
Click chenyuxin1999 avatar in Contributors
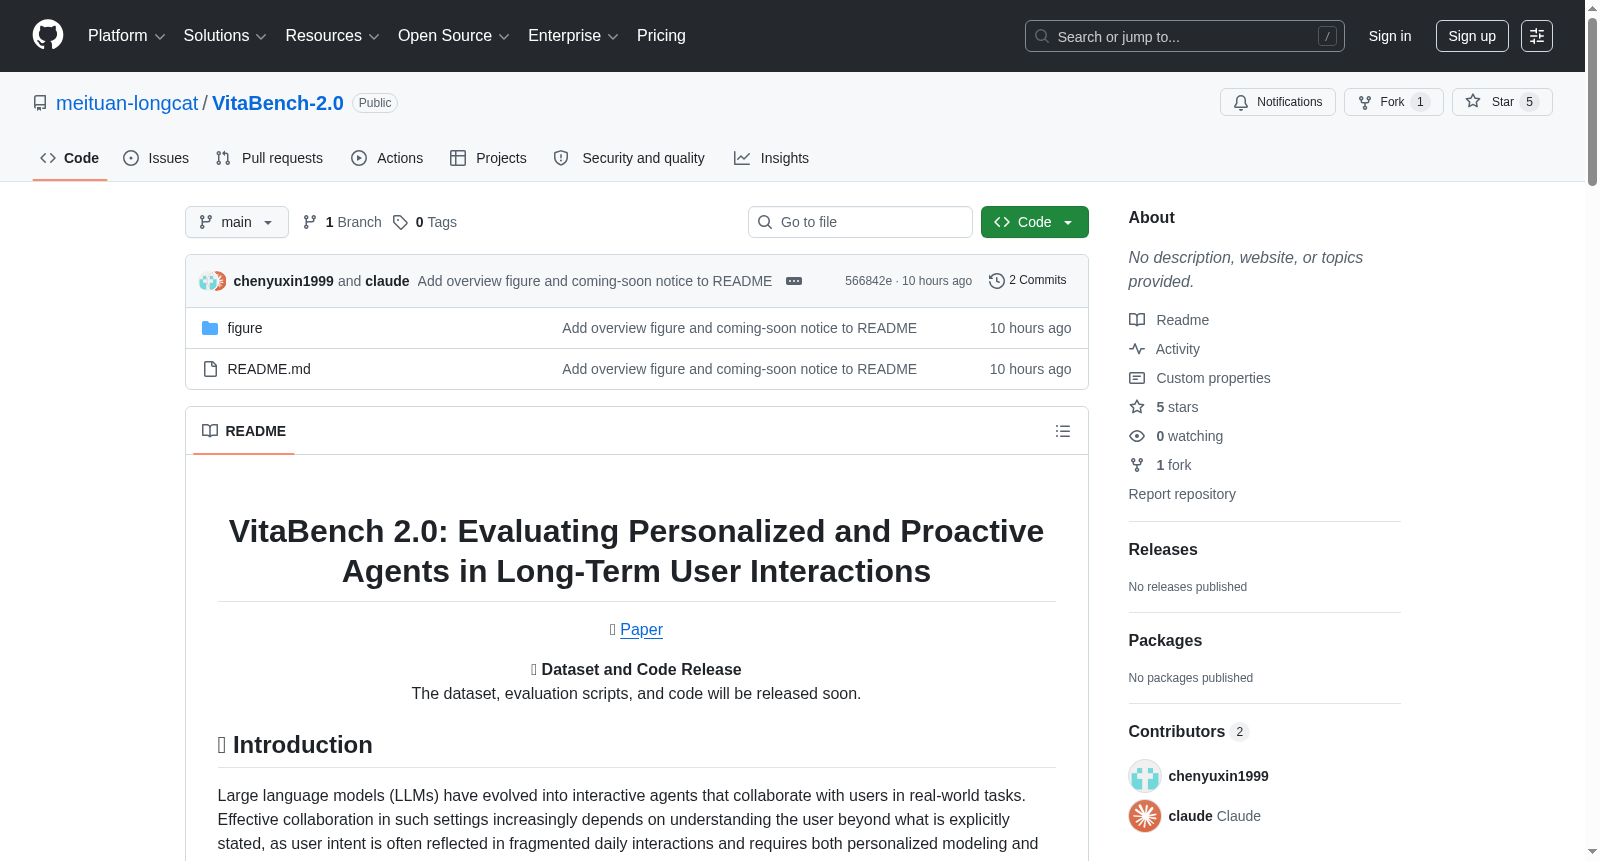(x=1145, y=776)
